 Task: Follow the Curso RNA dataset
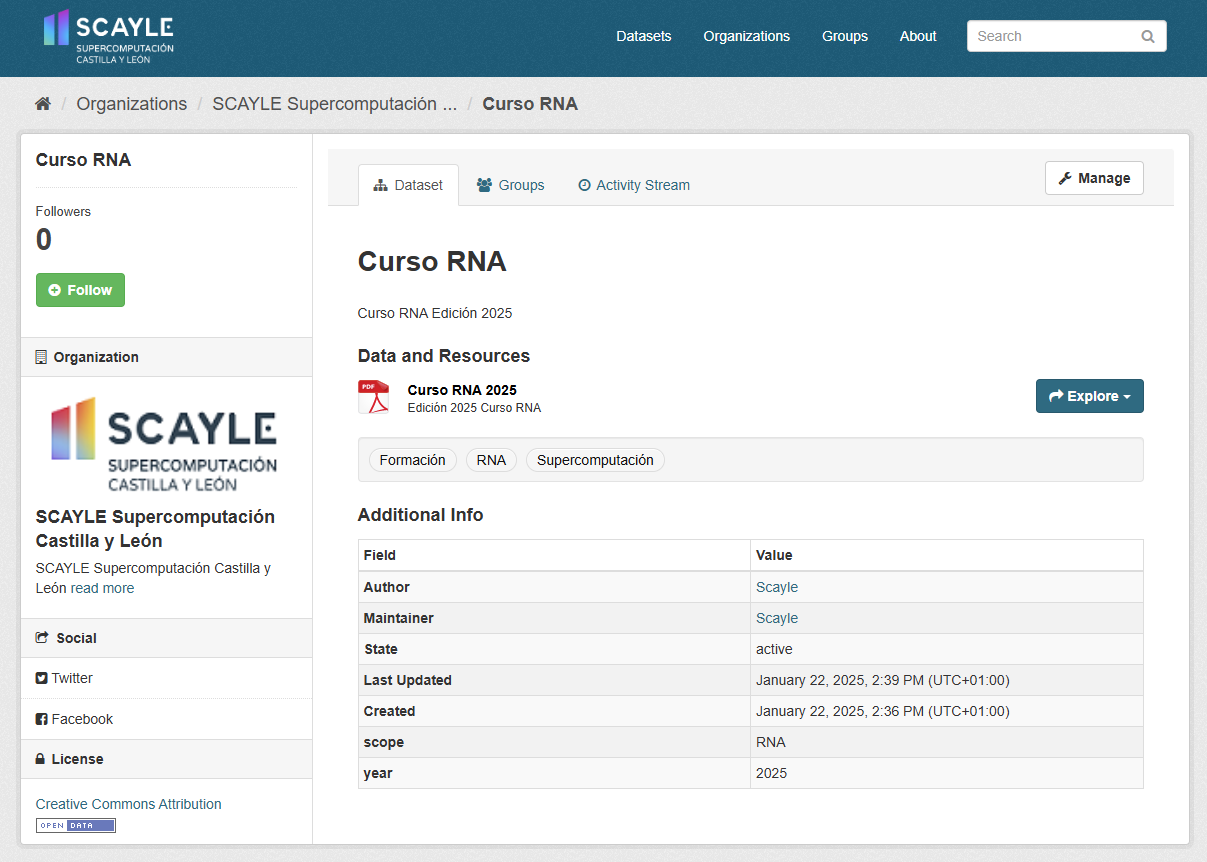tap(80, 290)
